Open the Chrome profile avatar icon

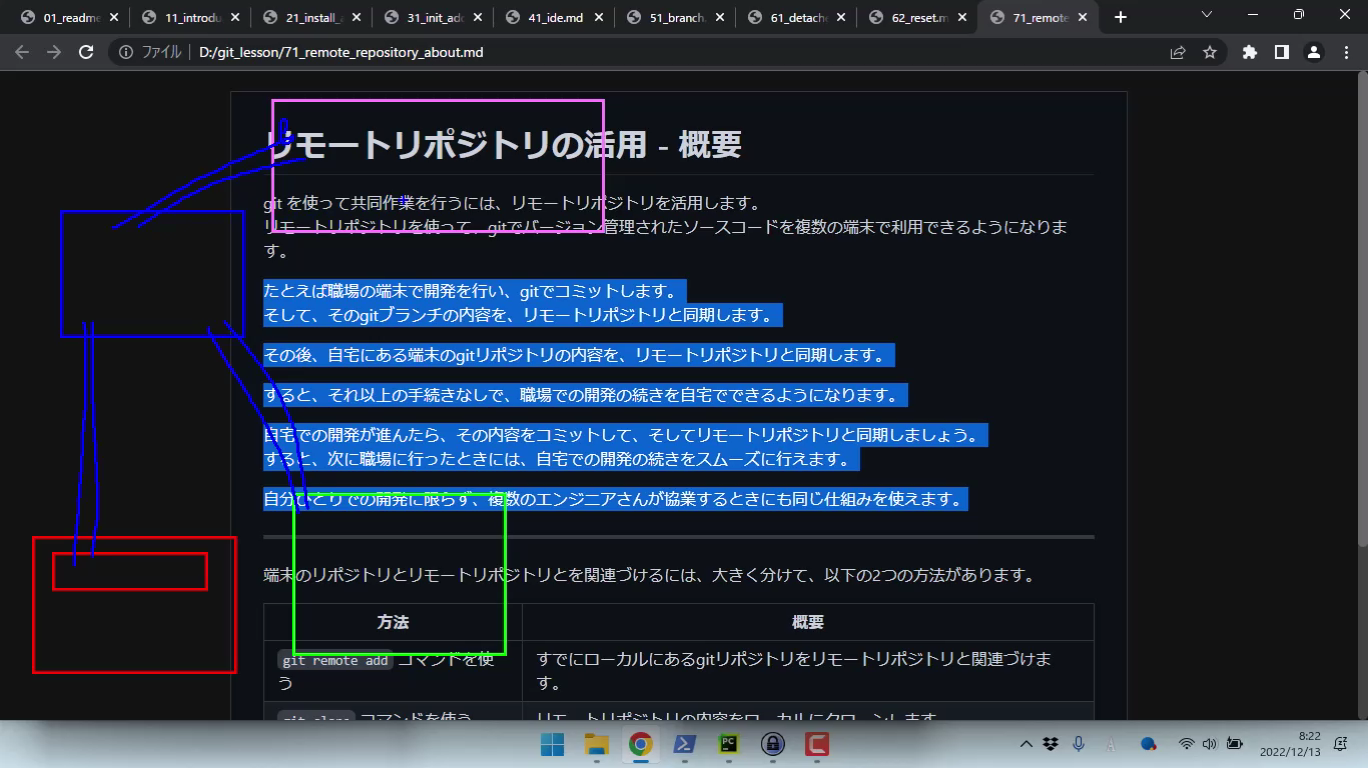point(1314,52)
